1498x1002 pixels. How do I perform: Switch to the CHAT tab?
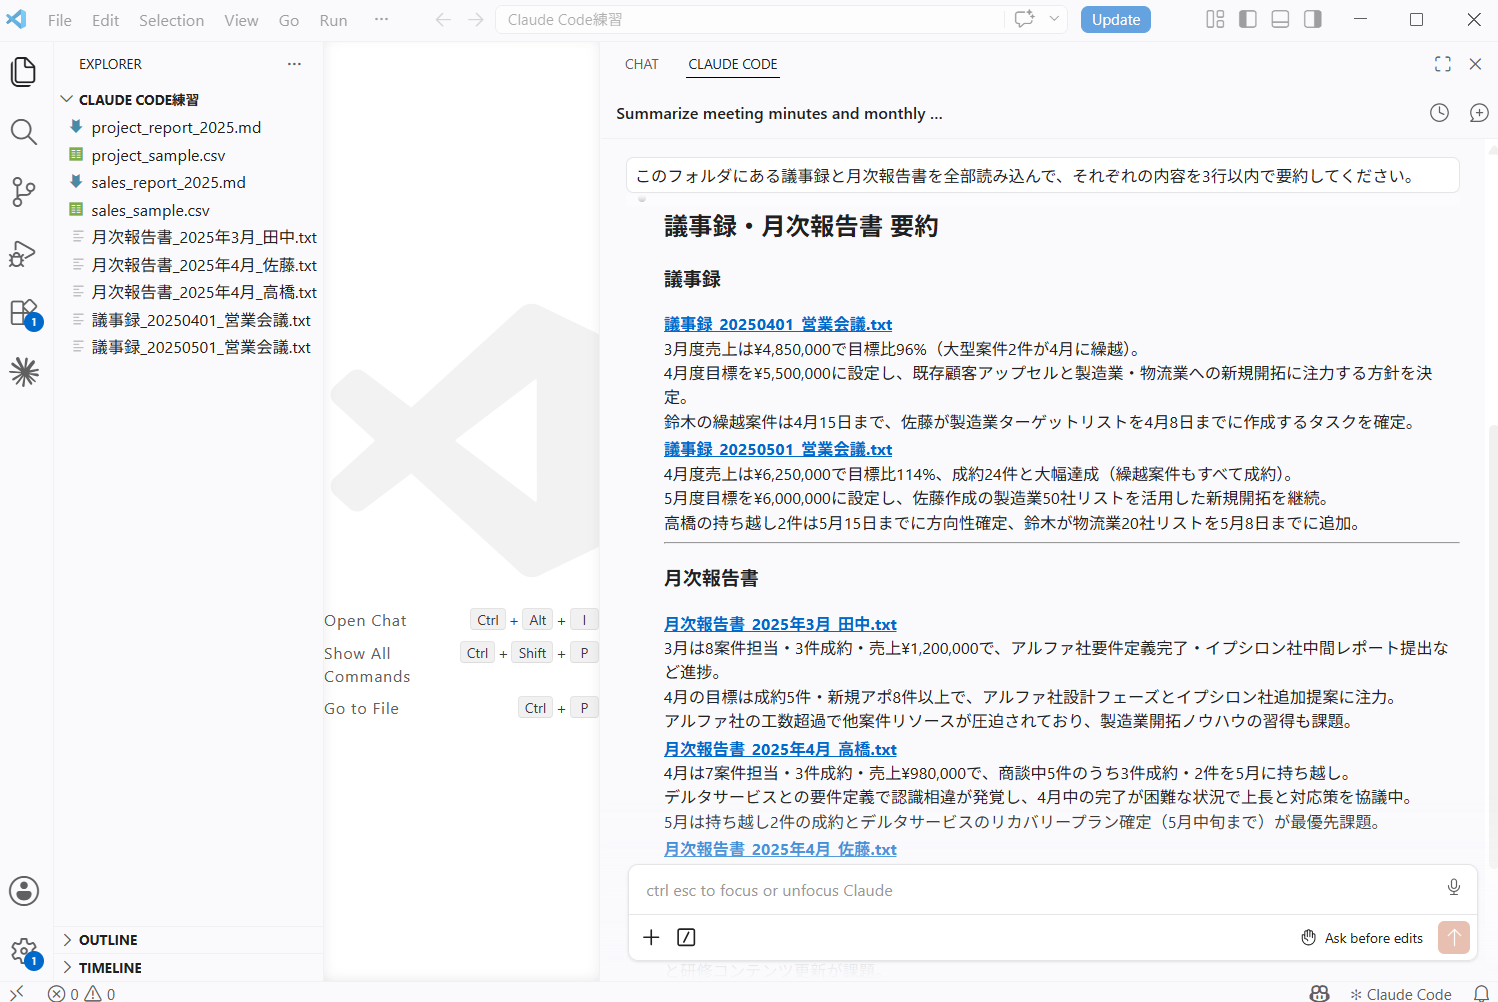pos(642,64)
